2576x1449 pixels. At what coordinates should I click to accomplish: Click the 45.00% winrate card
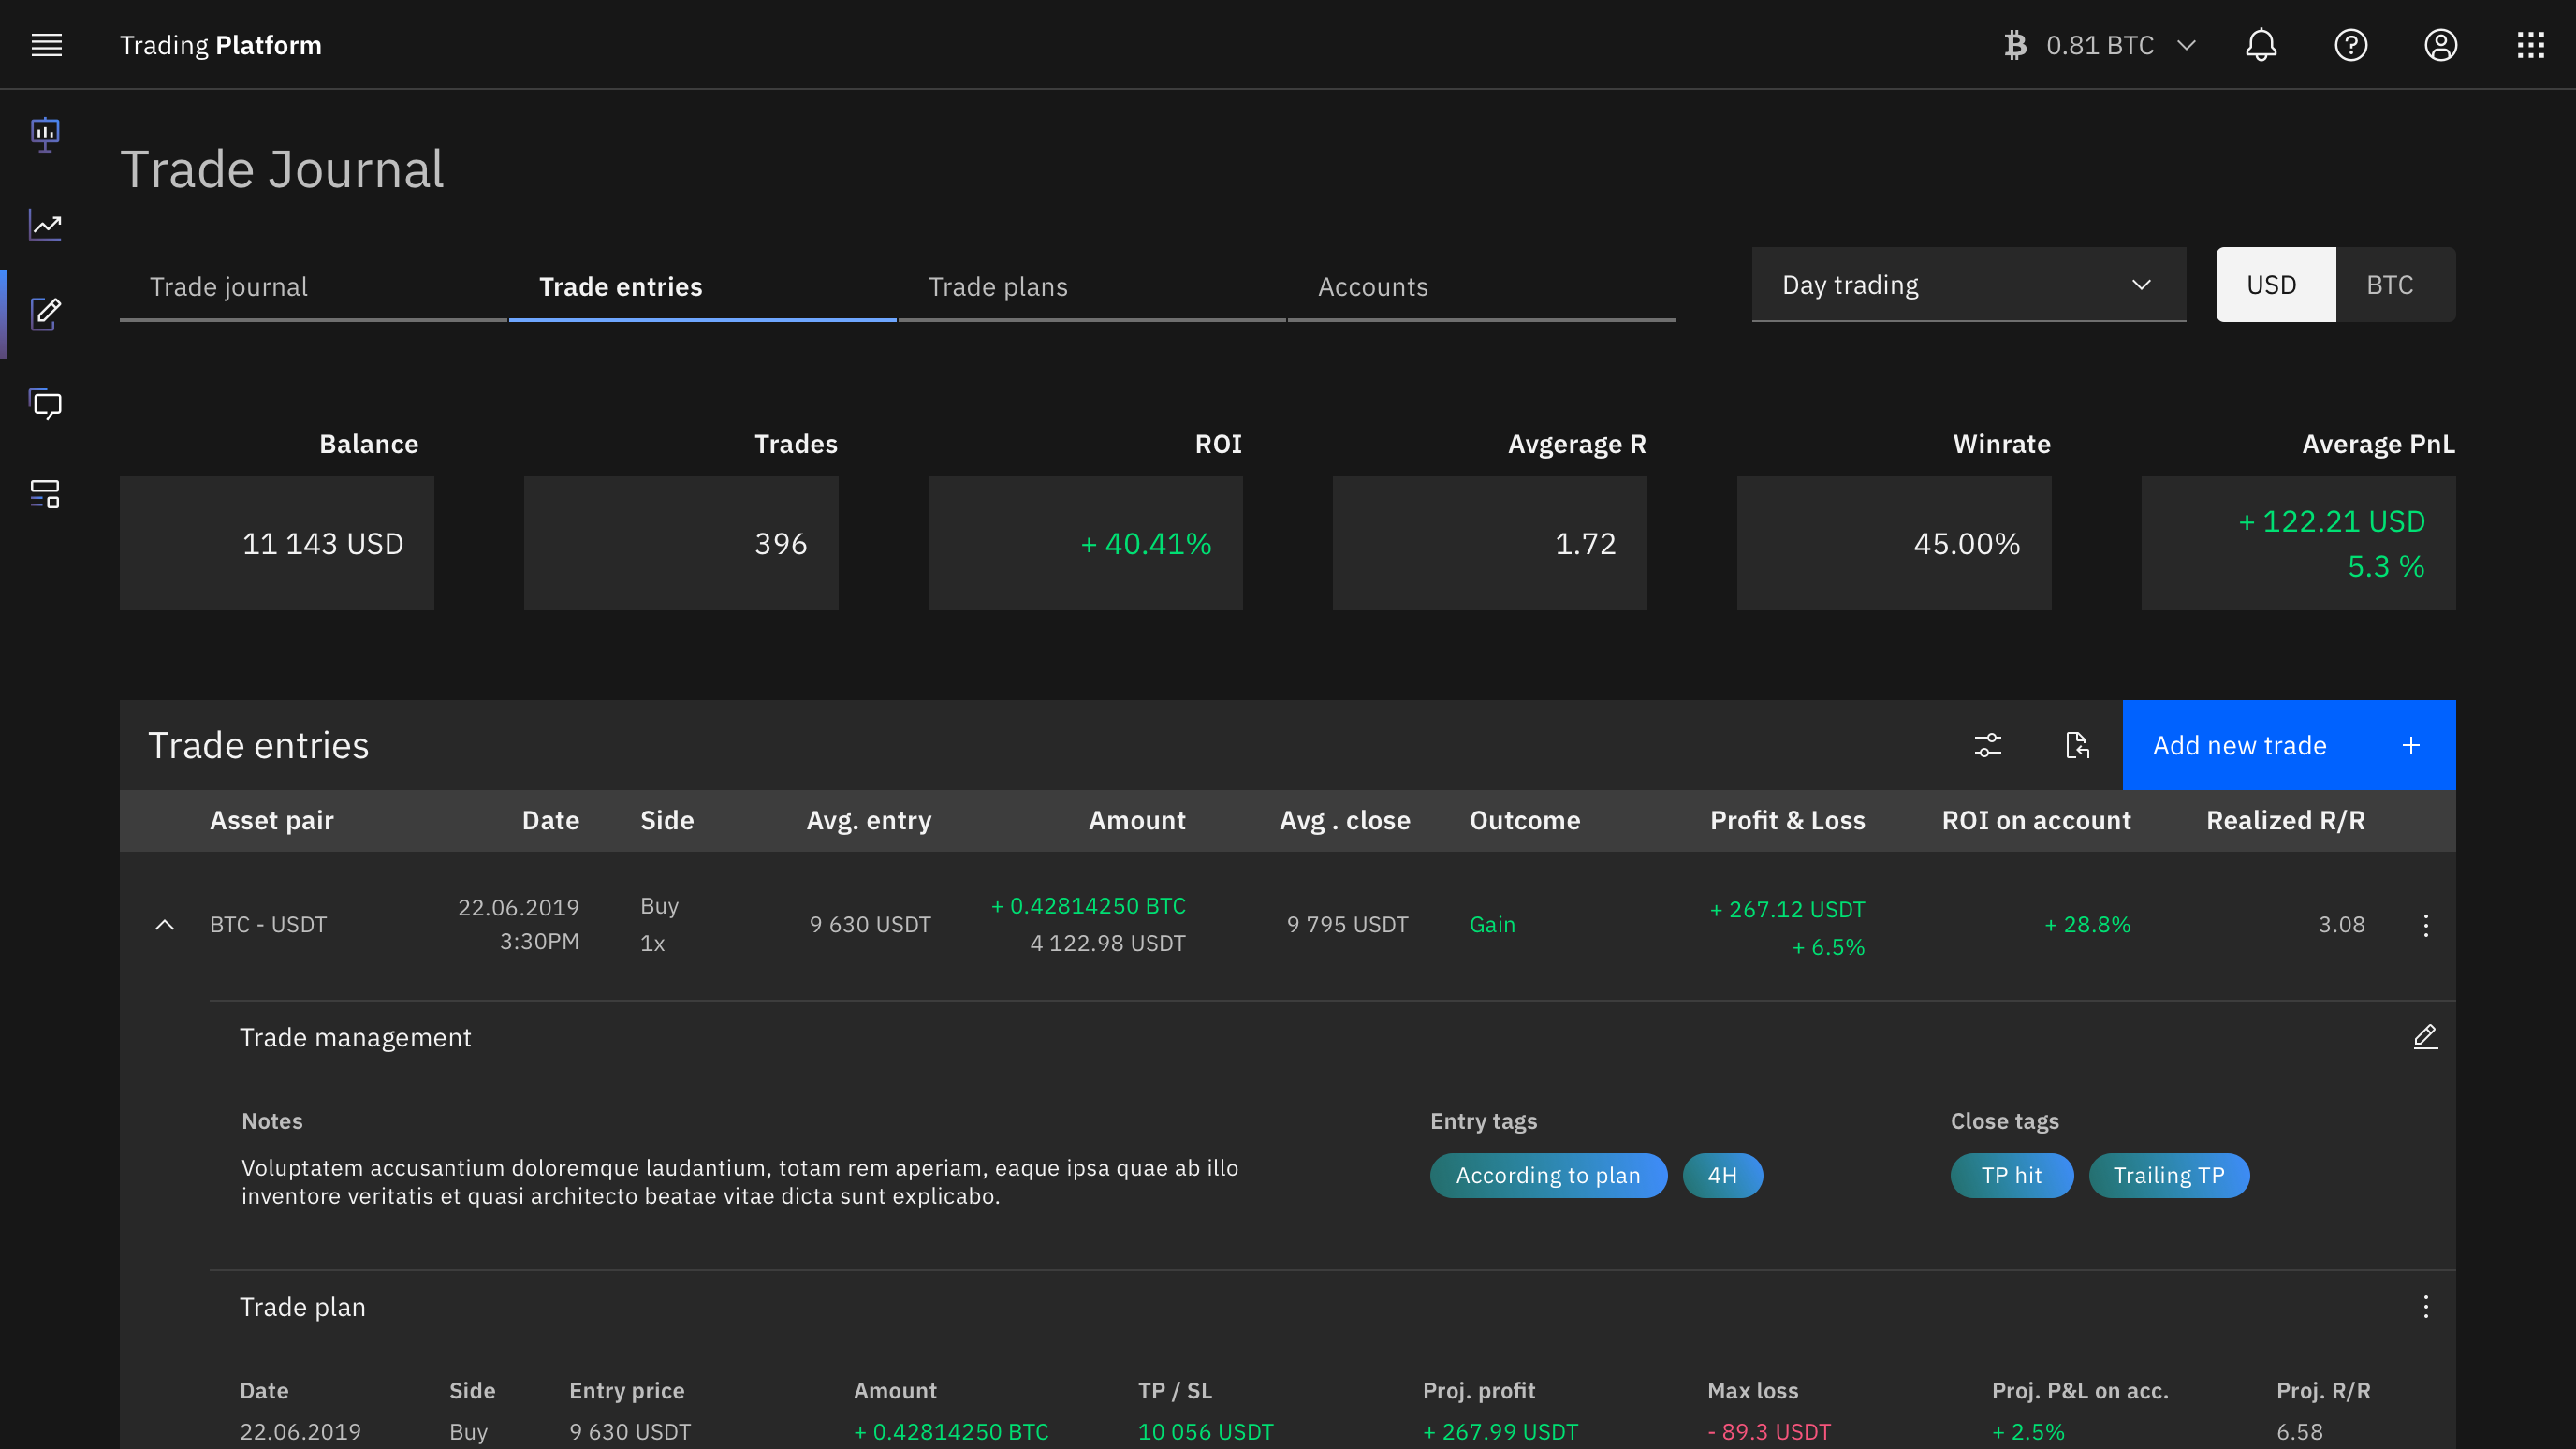(x=1894, y=543)
